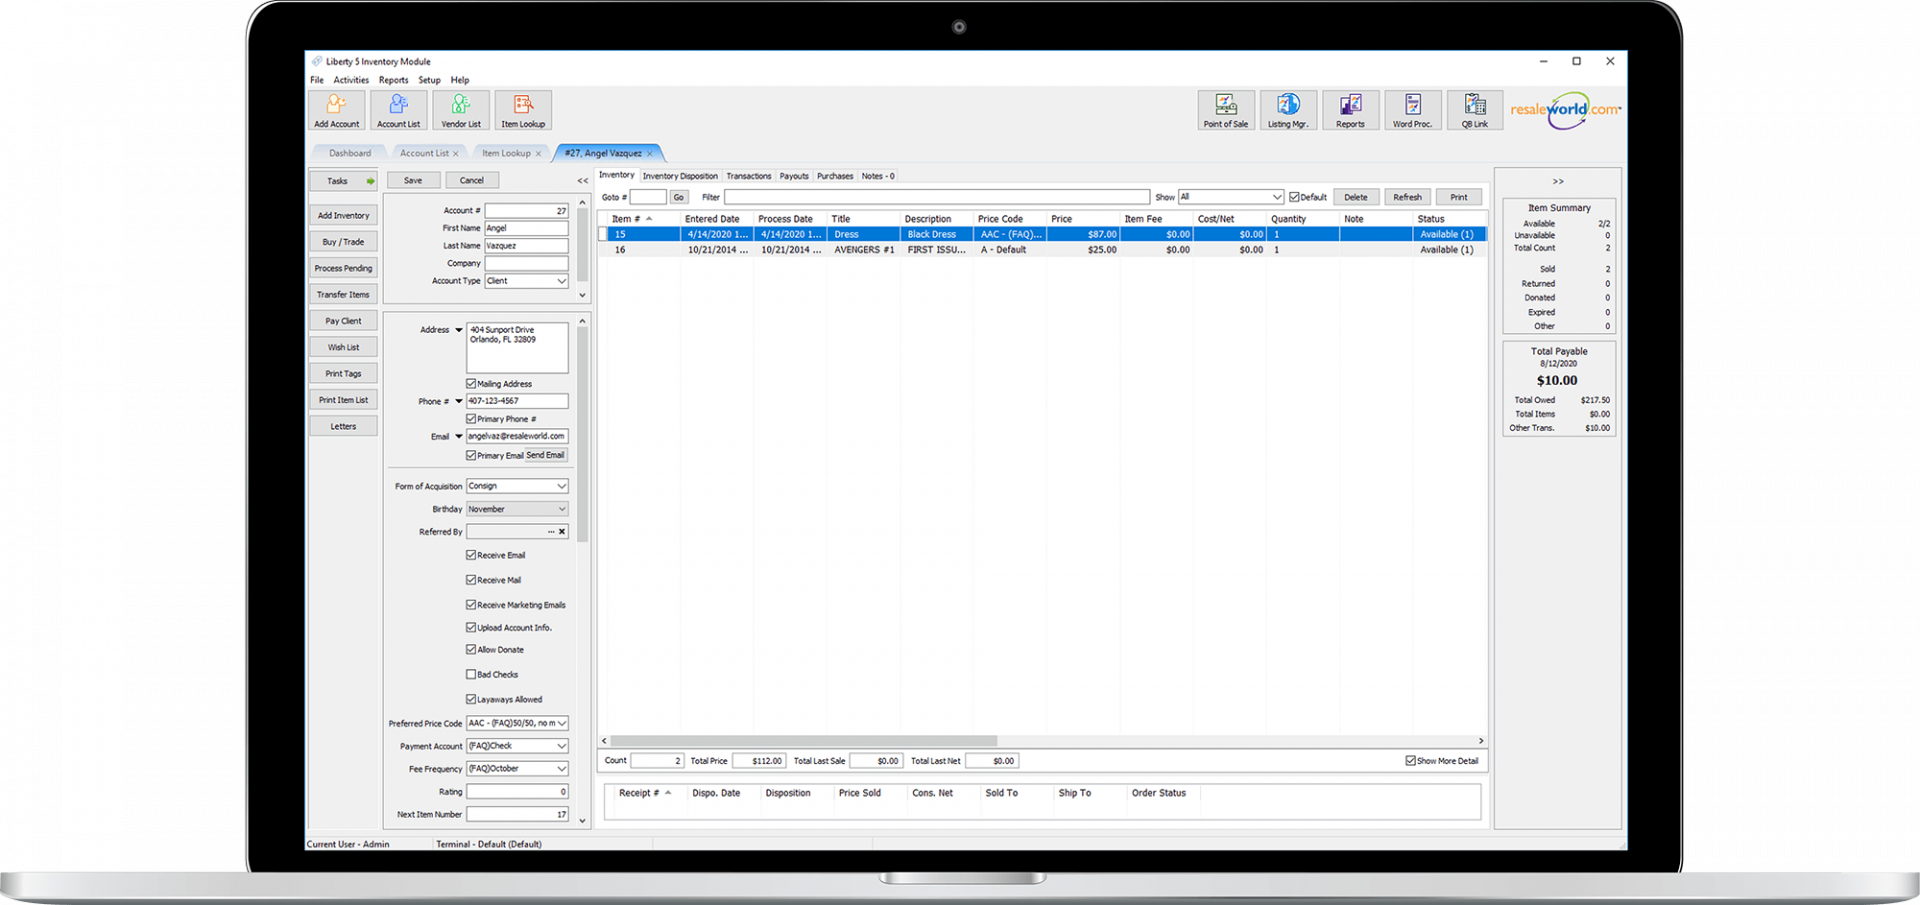Open the Reports menu
Image resolution: width=1920 pixels, height=905 pixels.
click(393, 80)
